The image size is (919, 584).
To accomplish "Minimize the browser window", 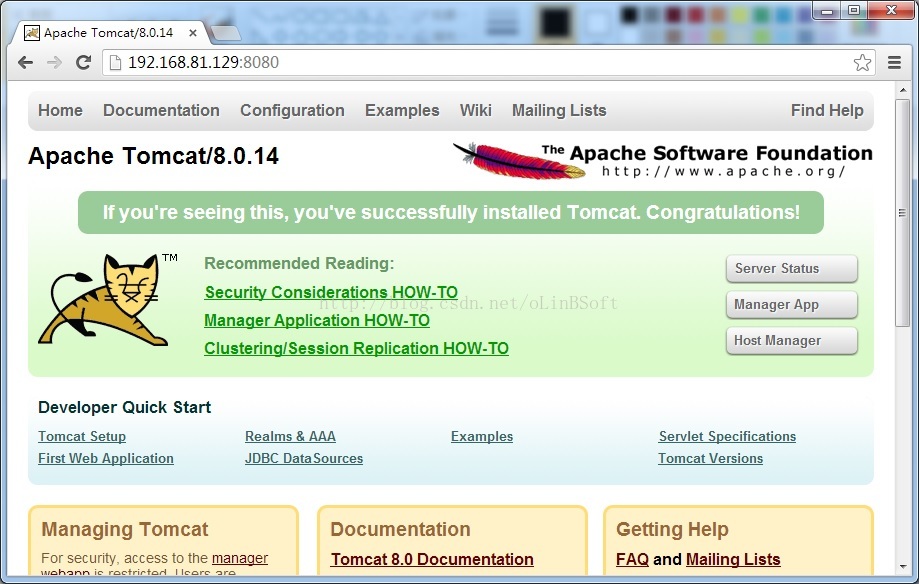I will [x=827, y=10].
